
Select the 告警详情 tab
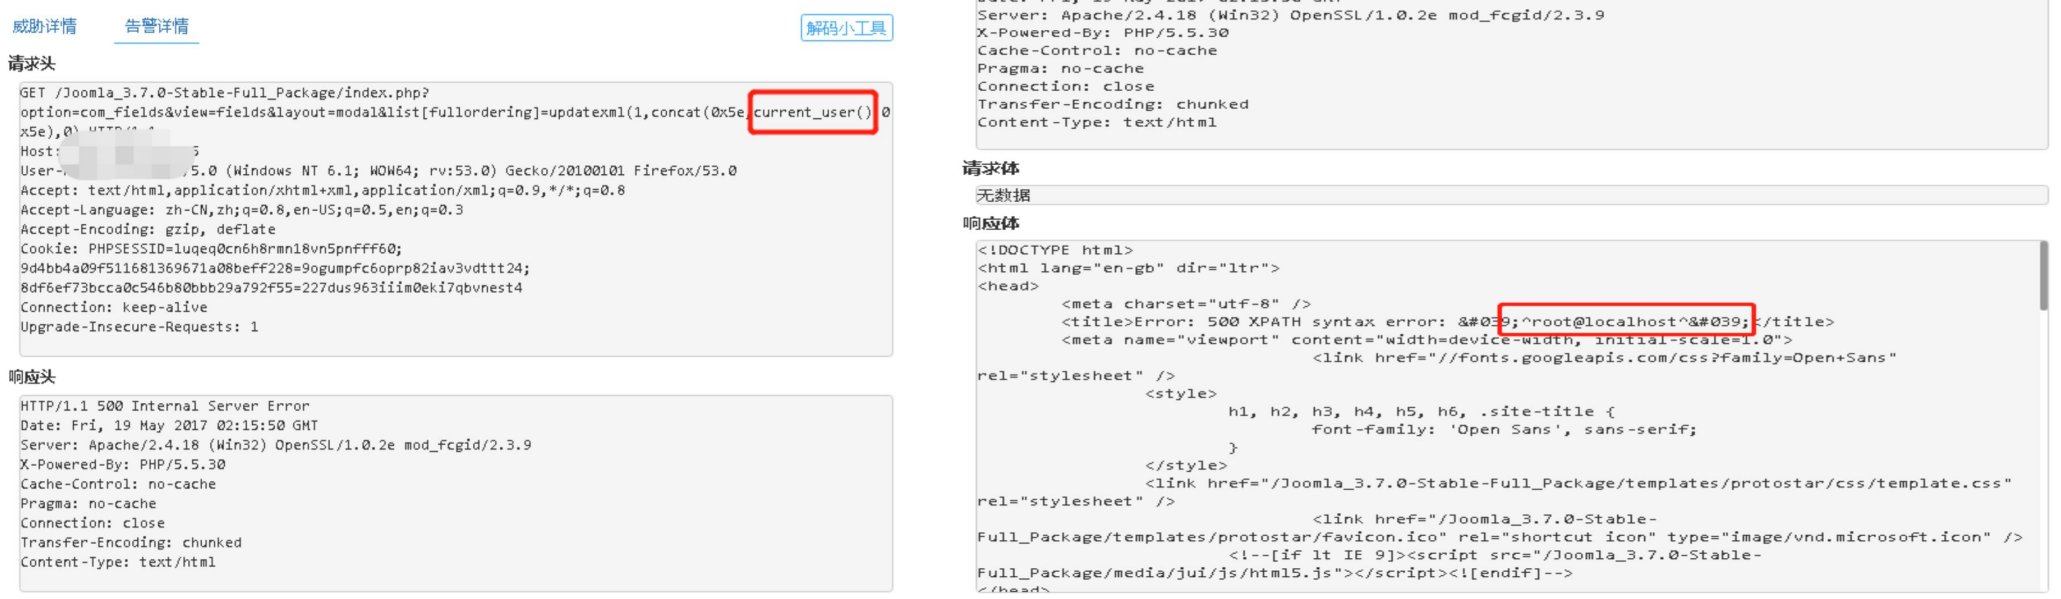pos(157,26)
